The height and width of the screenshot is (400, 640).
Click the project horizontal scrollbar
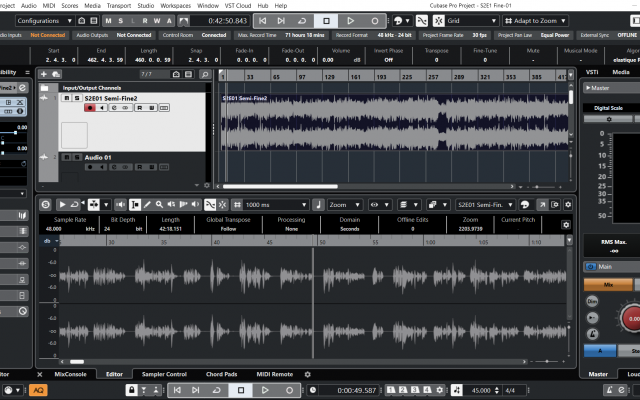click(280, 187)
